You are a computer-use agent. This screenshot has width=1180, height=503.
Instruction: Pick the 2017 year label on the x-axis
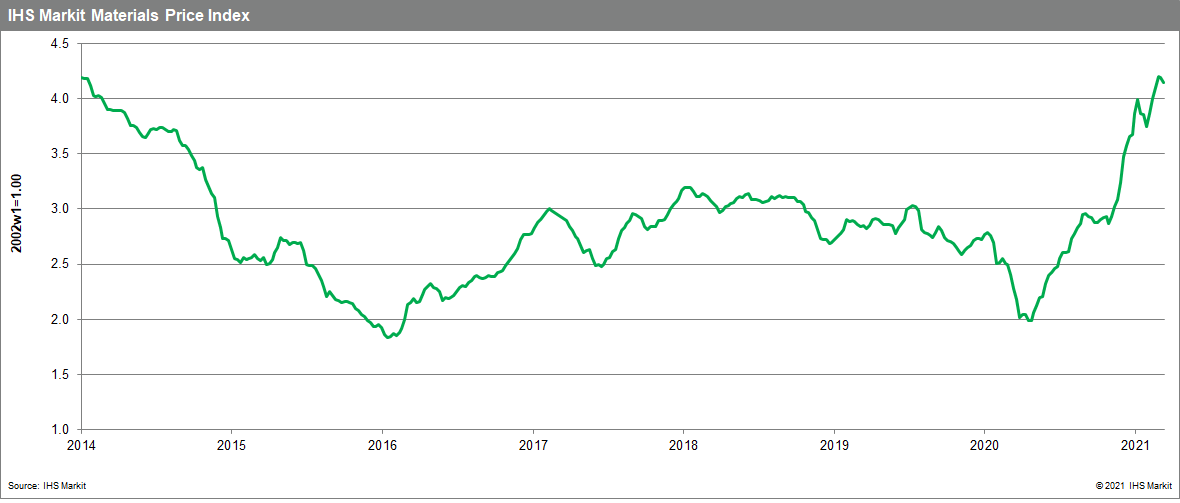(533, 444)
